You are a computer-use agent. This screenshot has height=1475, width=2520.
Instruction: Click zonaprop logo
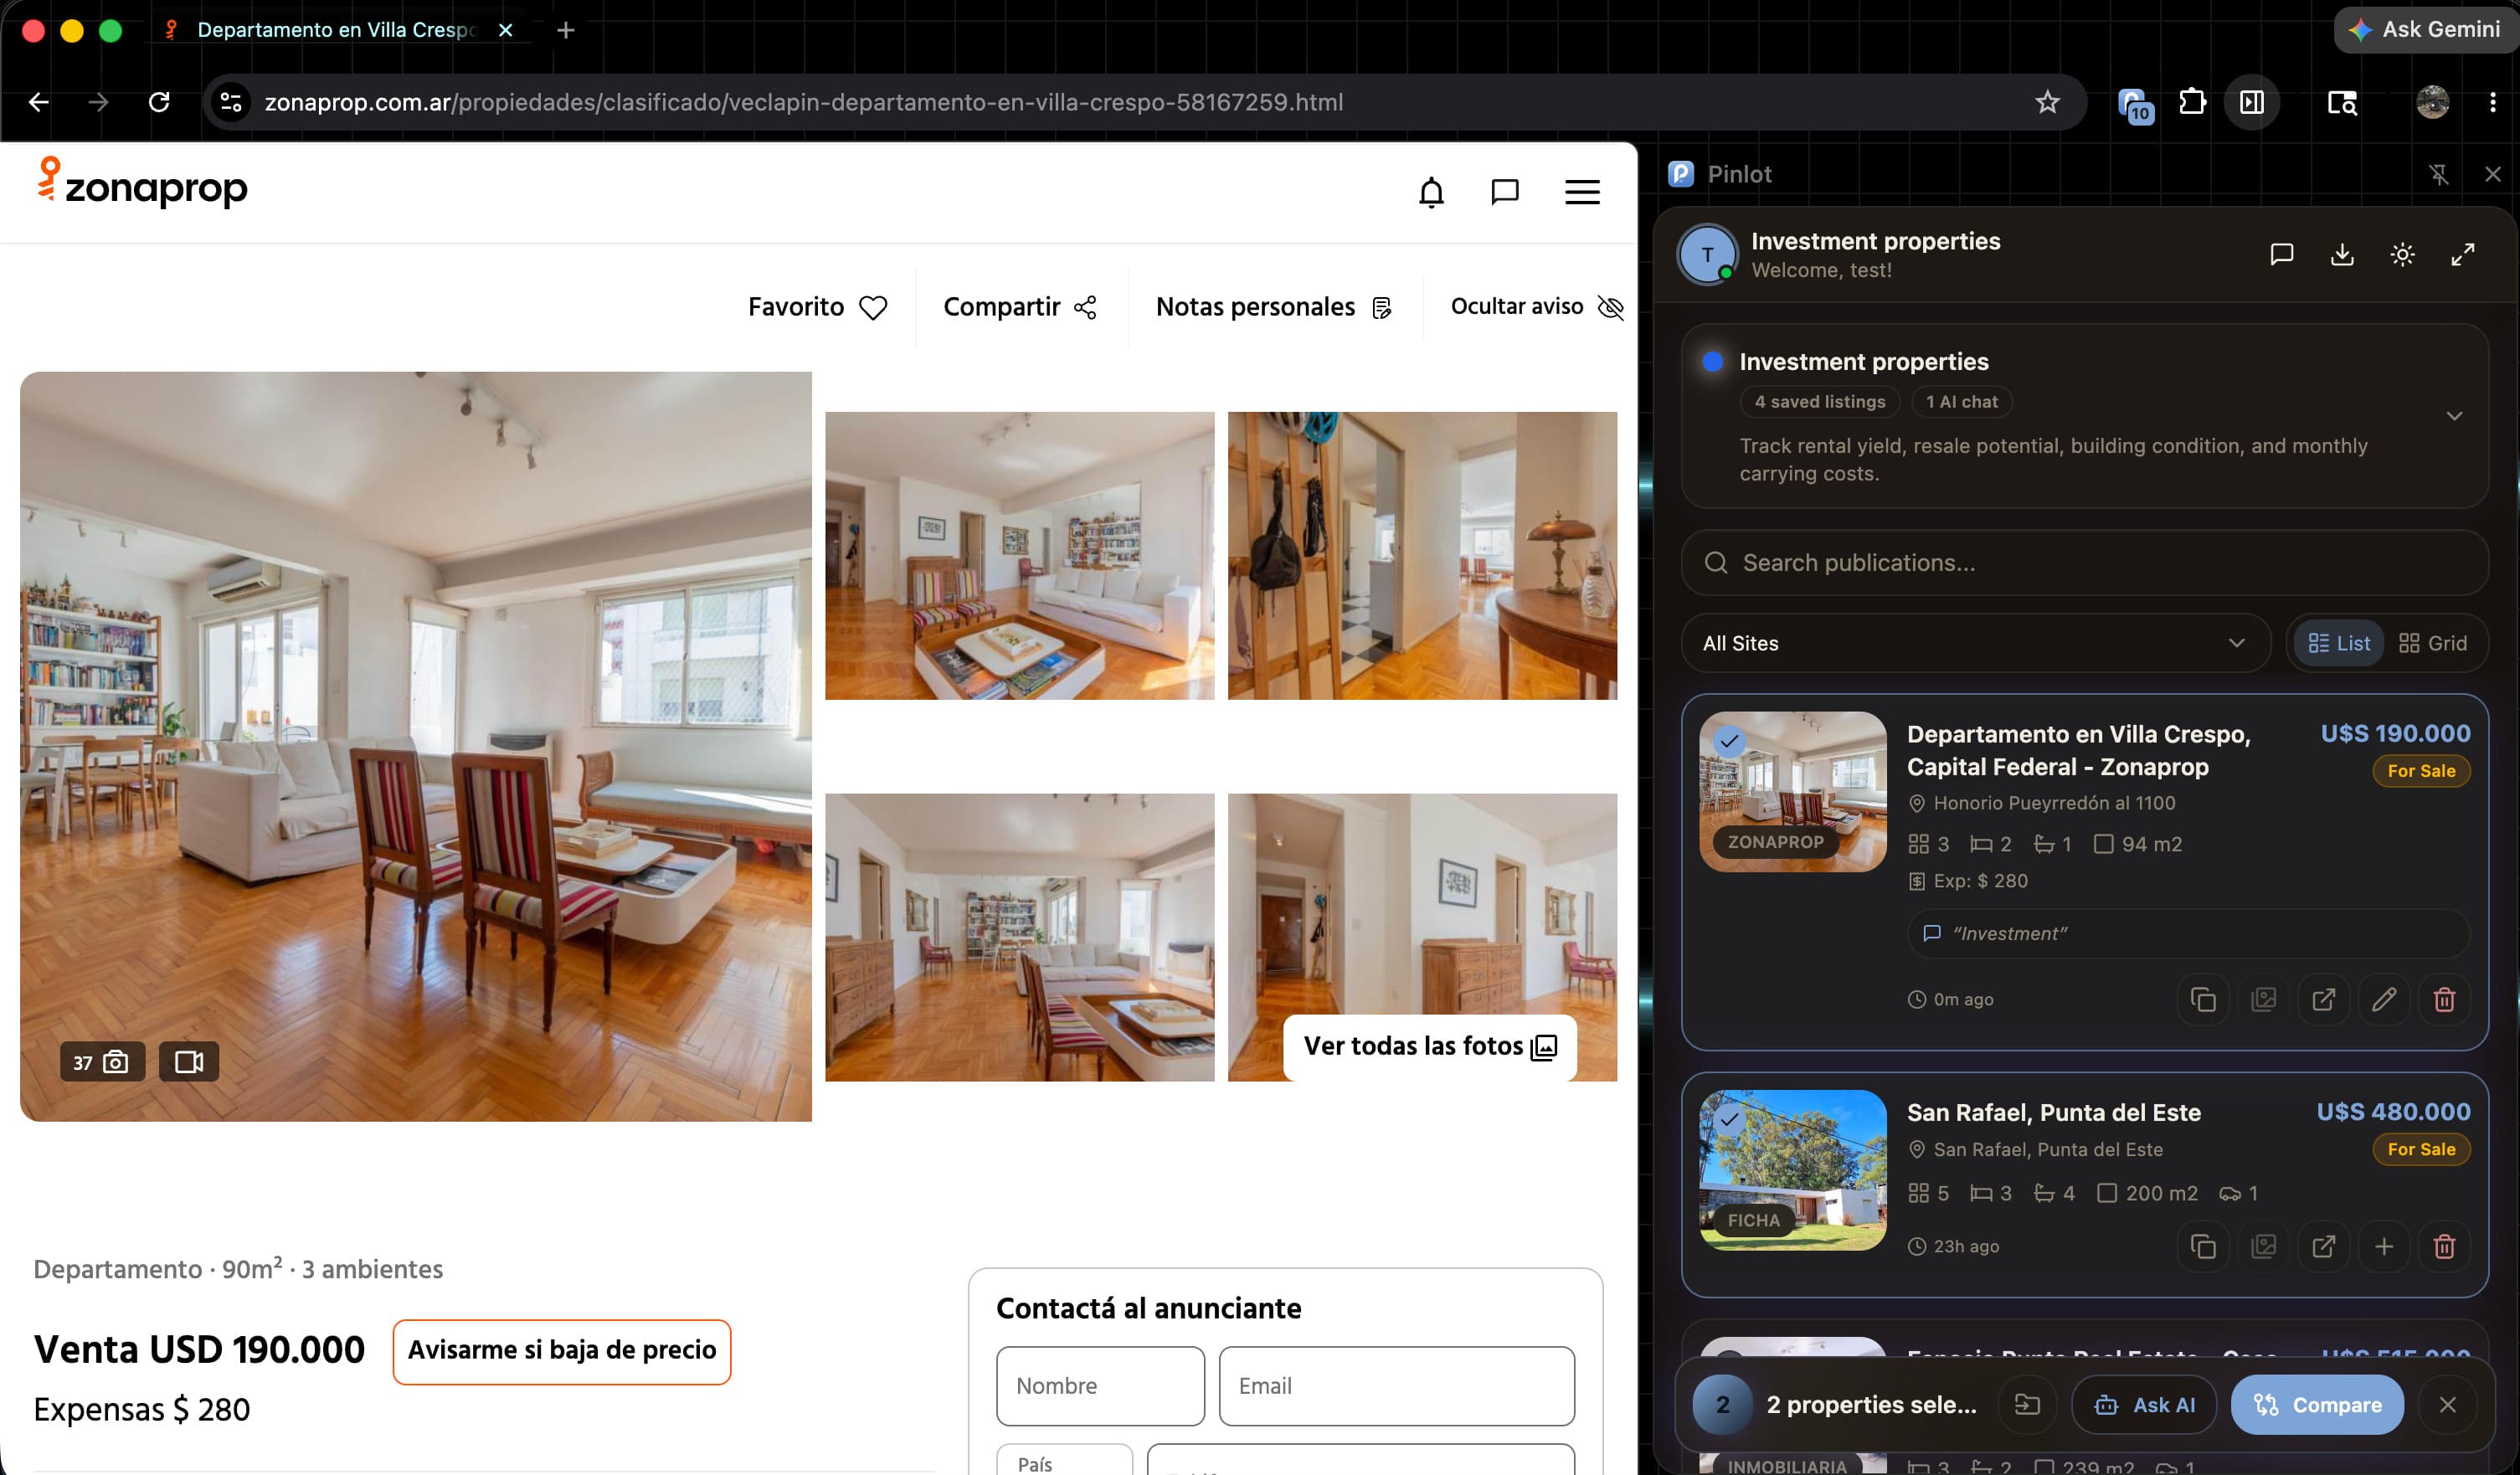click(141, 184)
